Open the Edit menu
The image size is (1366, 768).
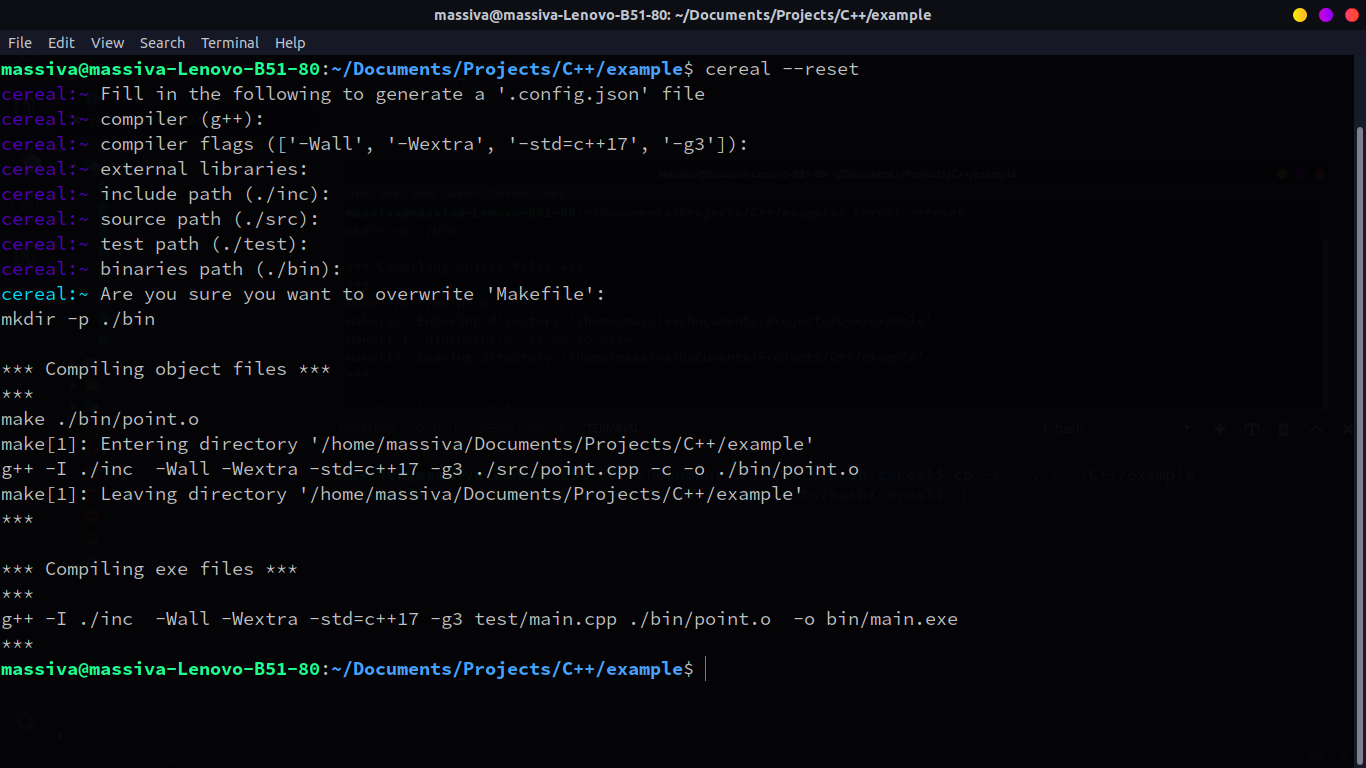click(61, 43)
